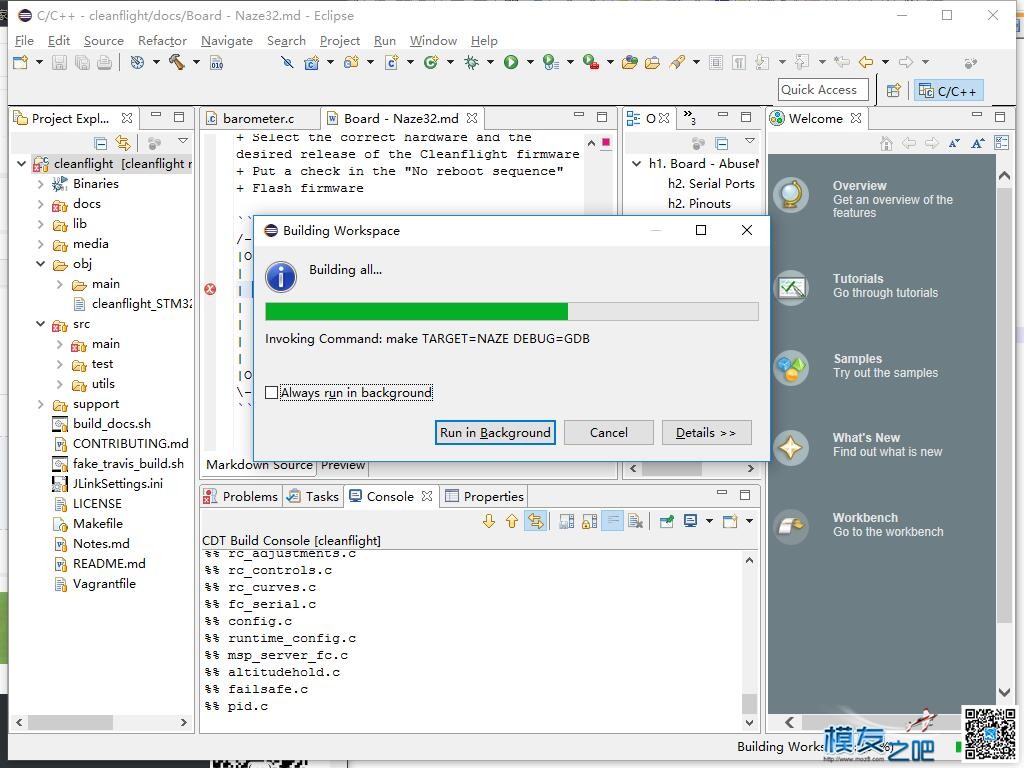The width and height of the screenshot is (1024, 768).
Task: Click the What's New star icon
Action: coord(791,447)
